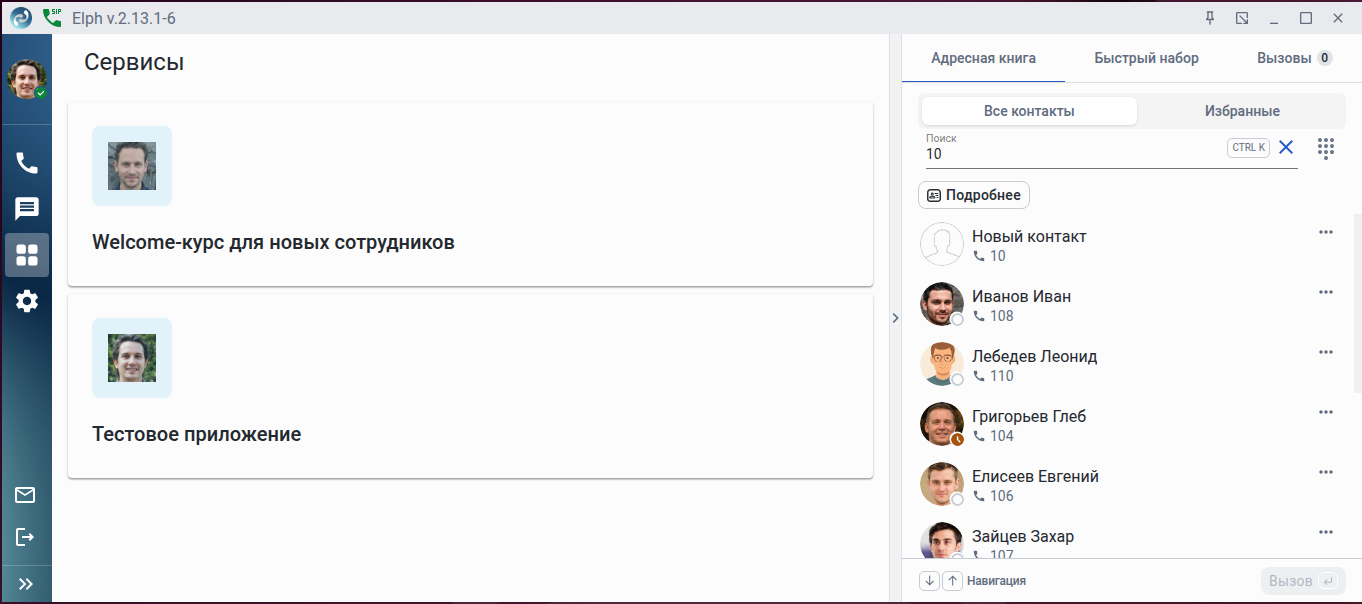Pin the window with the pin icon

(x=1210, y=18)
